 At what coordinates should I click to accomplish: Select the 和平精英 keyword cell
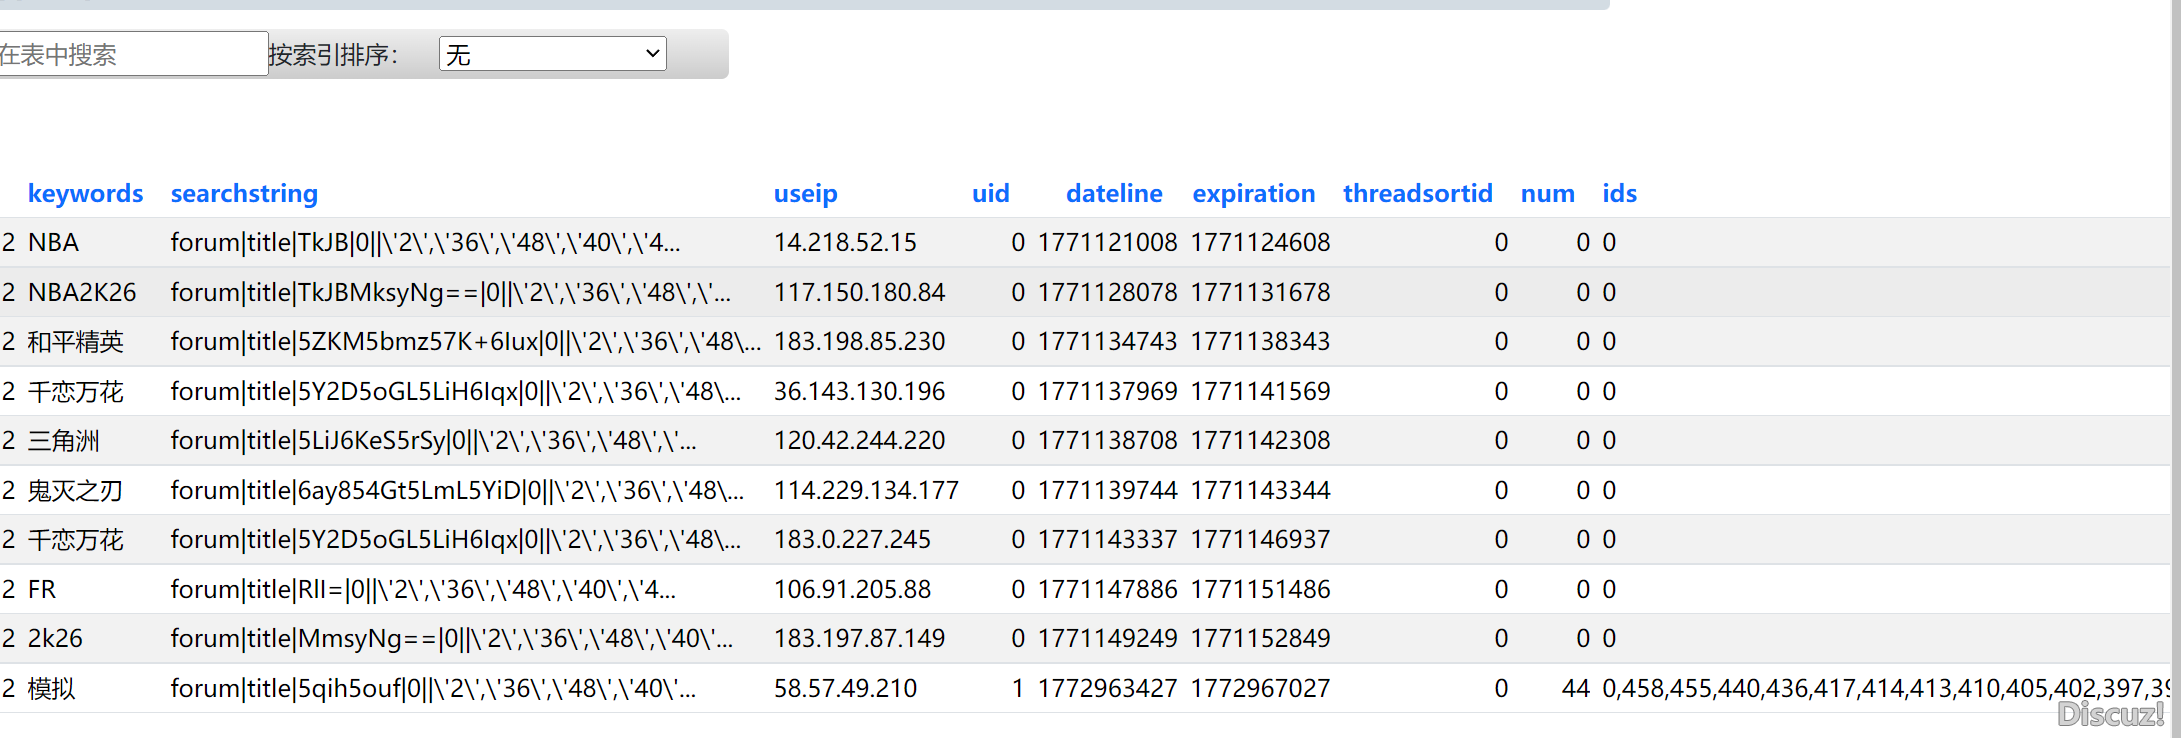[x=75, y=342]
